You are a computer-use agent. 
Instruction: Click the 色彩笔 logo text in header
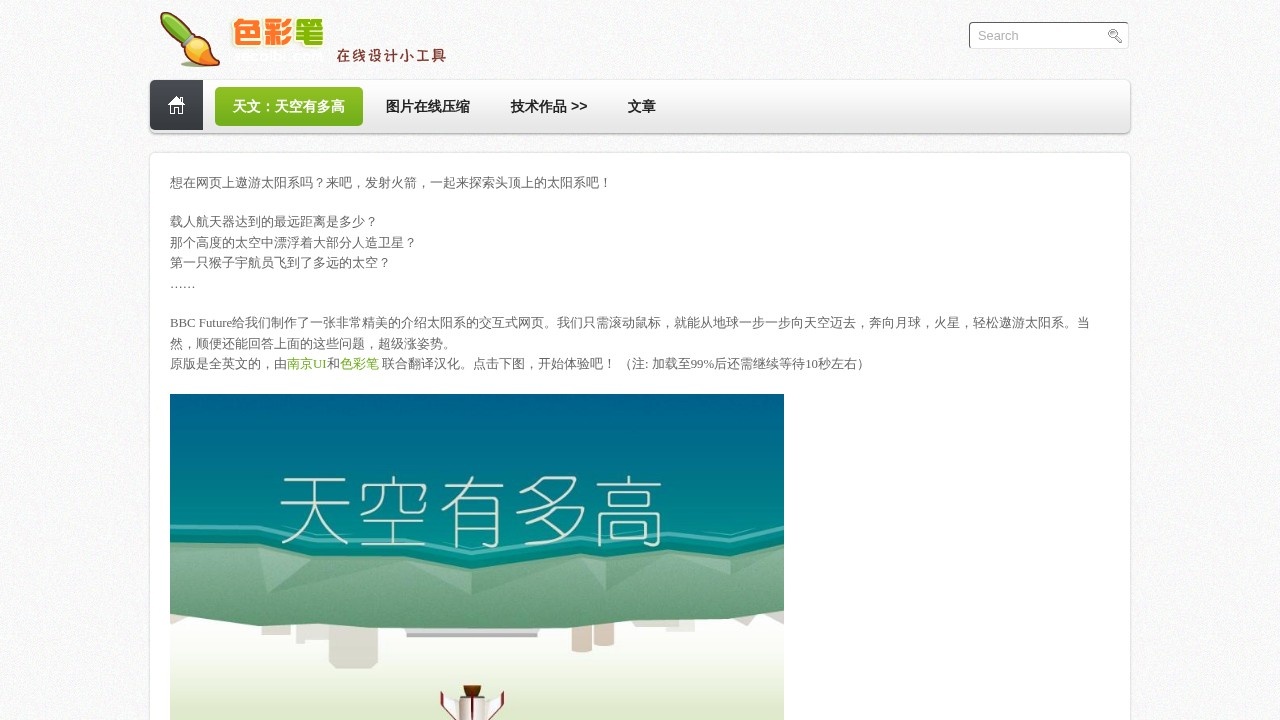pos(279,34)
